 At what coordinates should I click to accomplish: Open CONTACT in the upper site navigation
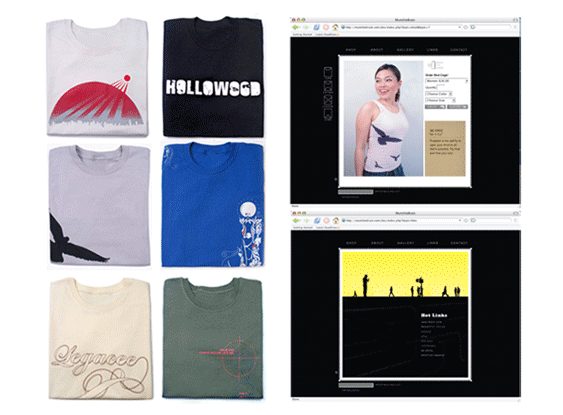459,50
